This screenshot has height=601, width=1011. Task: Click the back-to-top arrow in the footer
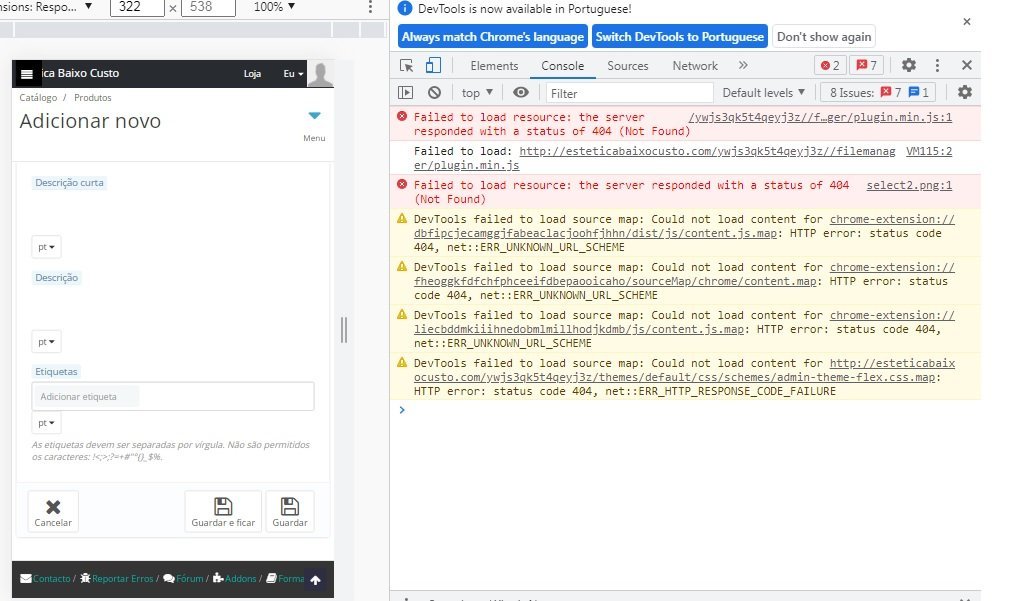[x=315, y=580]
